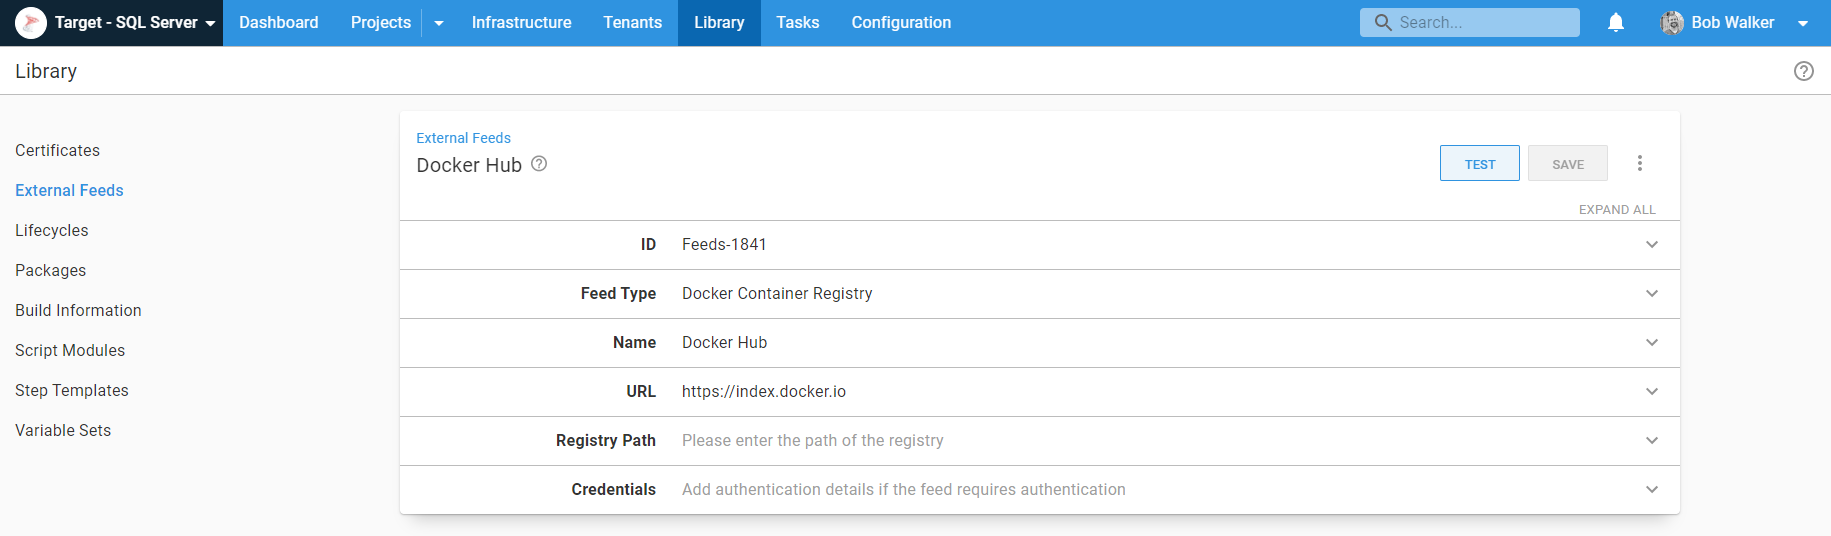Open the Projects tab

381,22
